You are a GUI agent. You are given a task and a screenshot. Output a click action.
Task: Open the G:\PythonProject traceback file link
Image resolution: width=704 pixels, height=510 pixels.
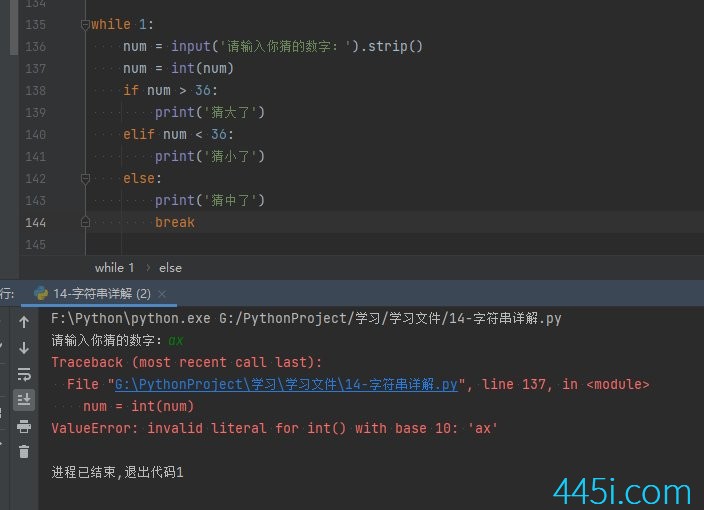[x=286, y=384]
